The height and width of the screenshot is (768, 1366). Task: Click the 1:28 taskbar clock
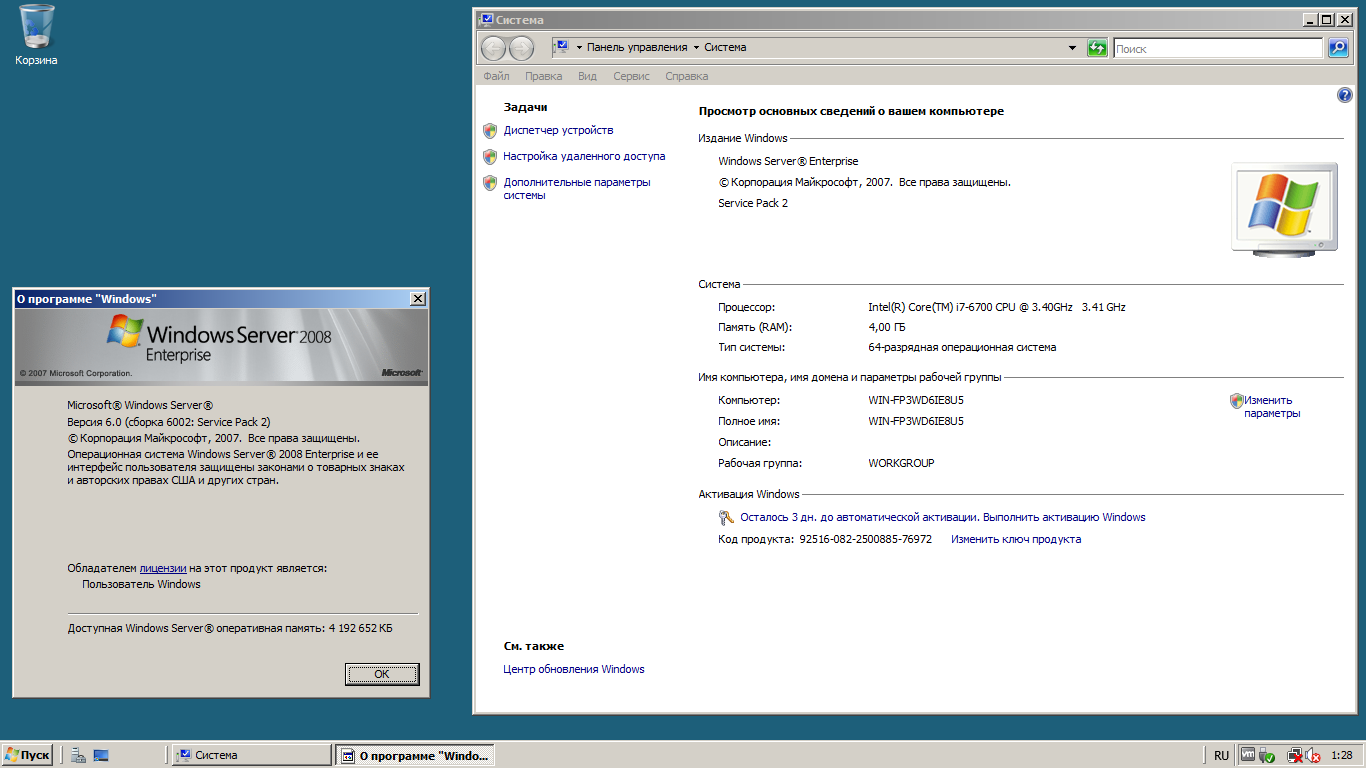[x=1342, y=756]
